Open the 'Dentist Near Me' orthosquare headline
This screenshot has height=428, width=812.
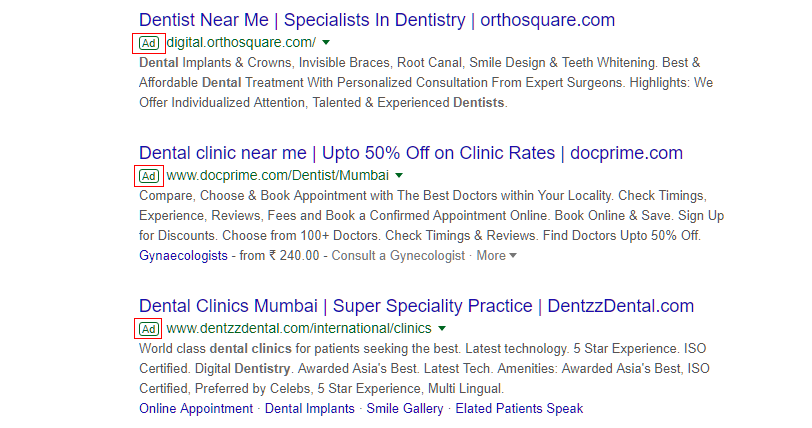coord(377,19)
